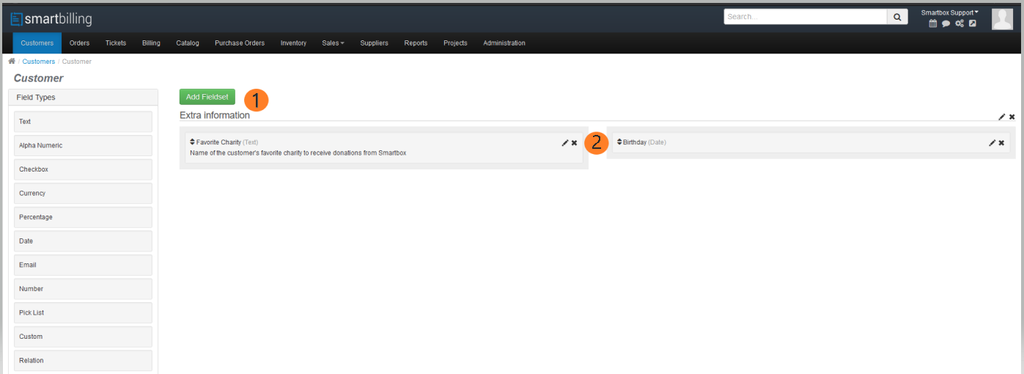Open the Administration menu
This screenshot has height=374, width=1024.
504,43
